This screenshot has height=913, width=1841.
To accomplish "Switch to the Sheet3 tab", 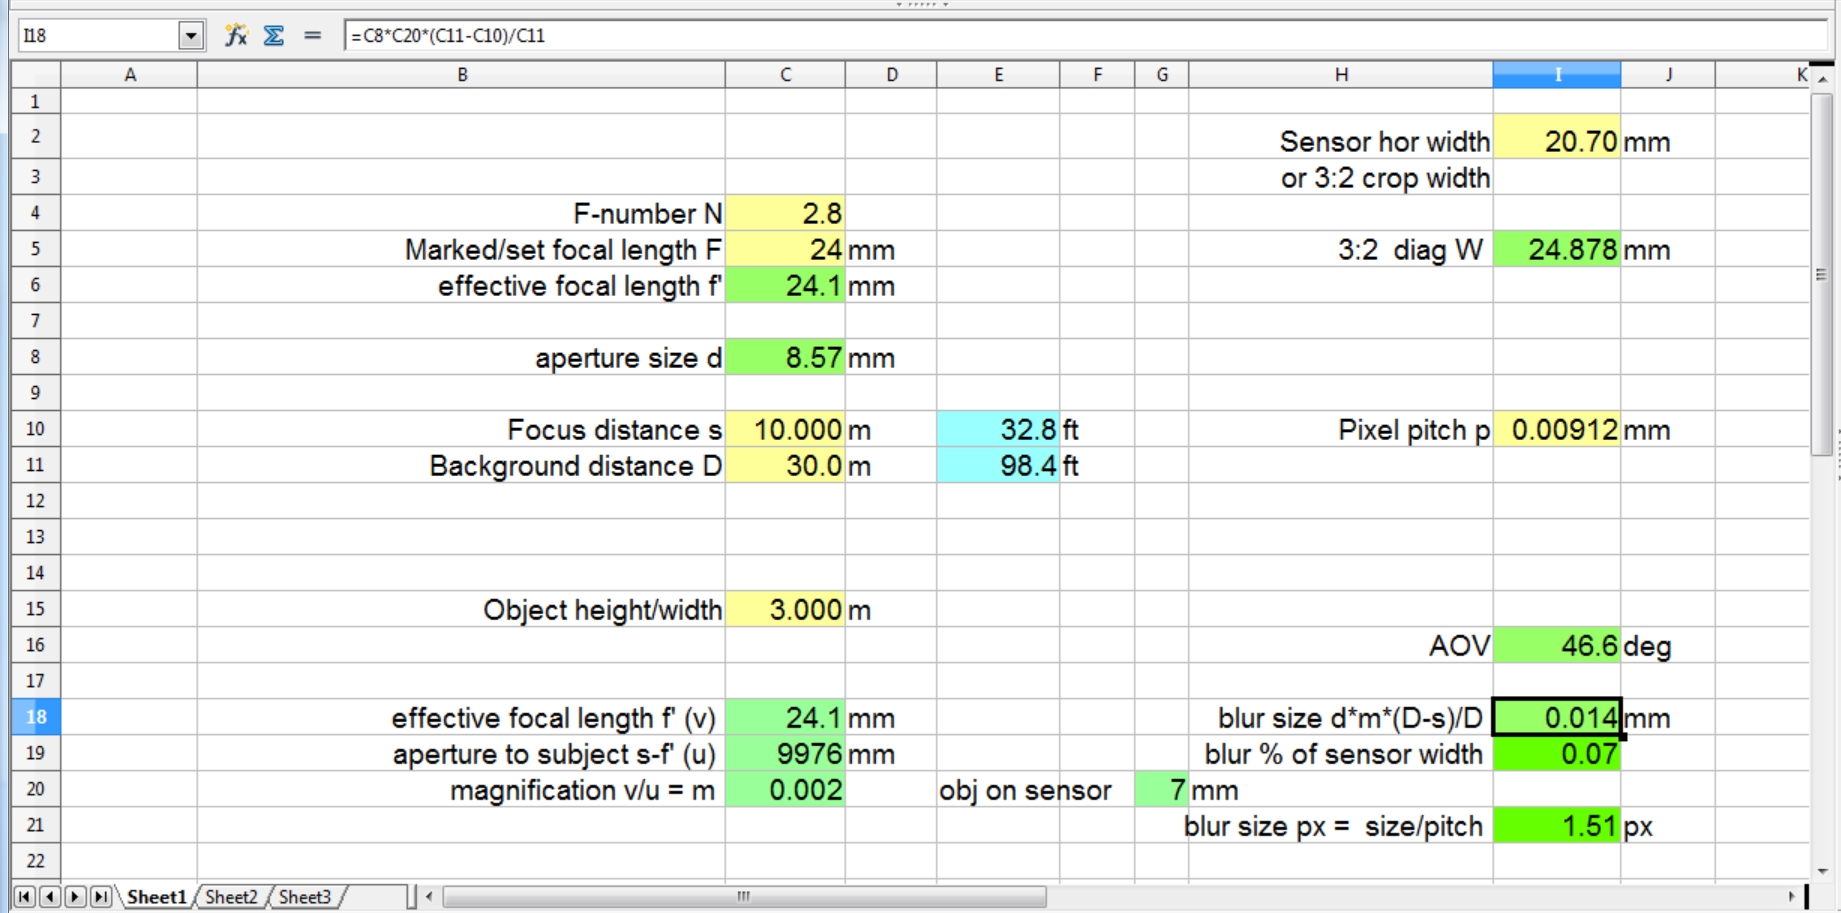I will point(305,897).
